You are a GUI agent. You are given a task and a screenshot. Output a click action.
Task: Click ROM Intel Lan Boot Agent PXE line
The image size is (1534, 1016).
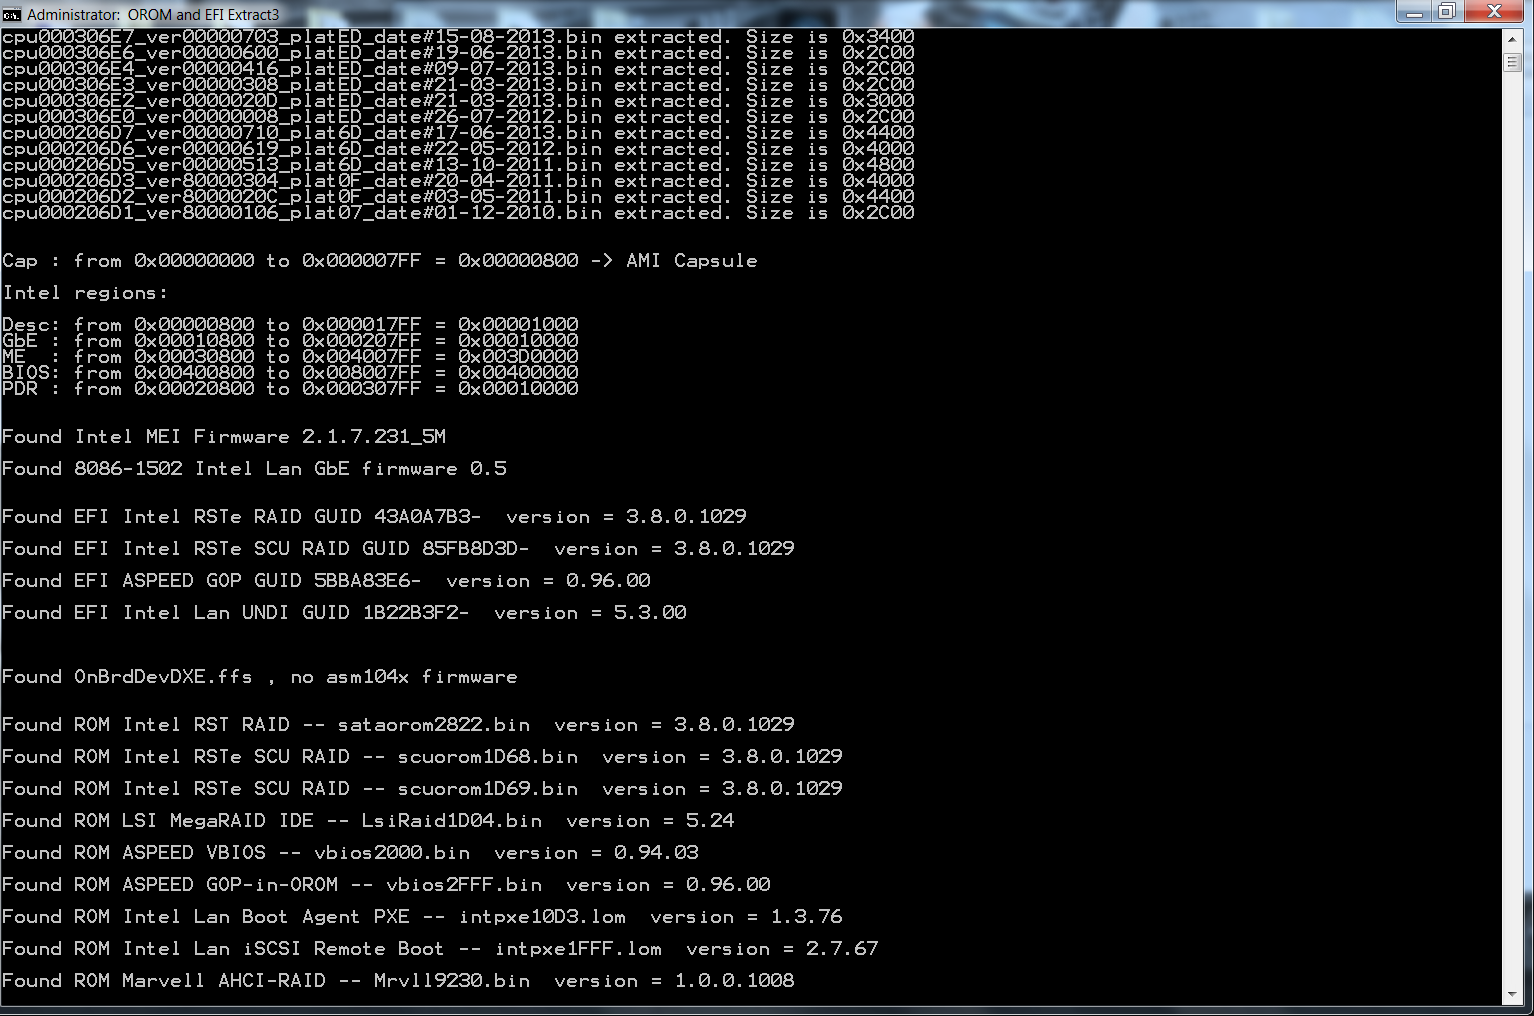[422, 917]
